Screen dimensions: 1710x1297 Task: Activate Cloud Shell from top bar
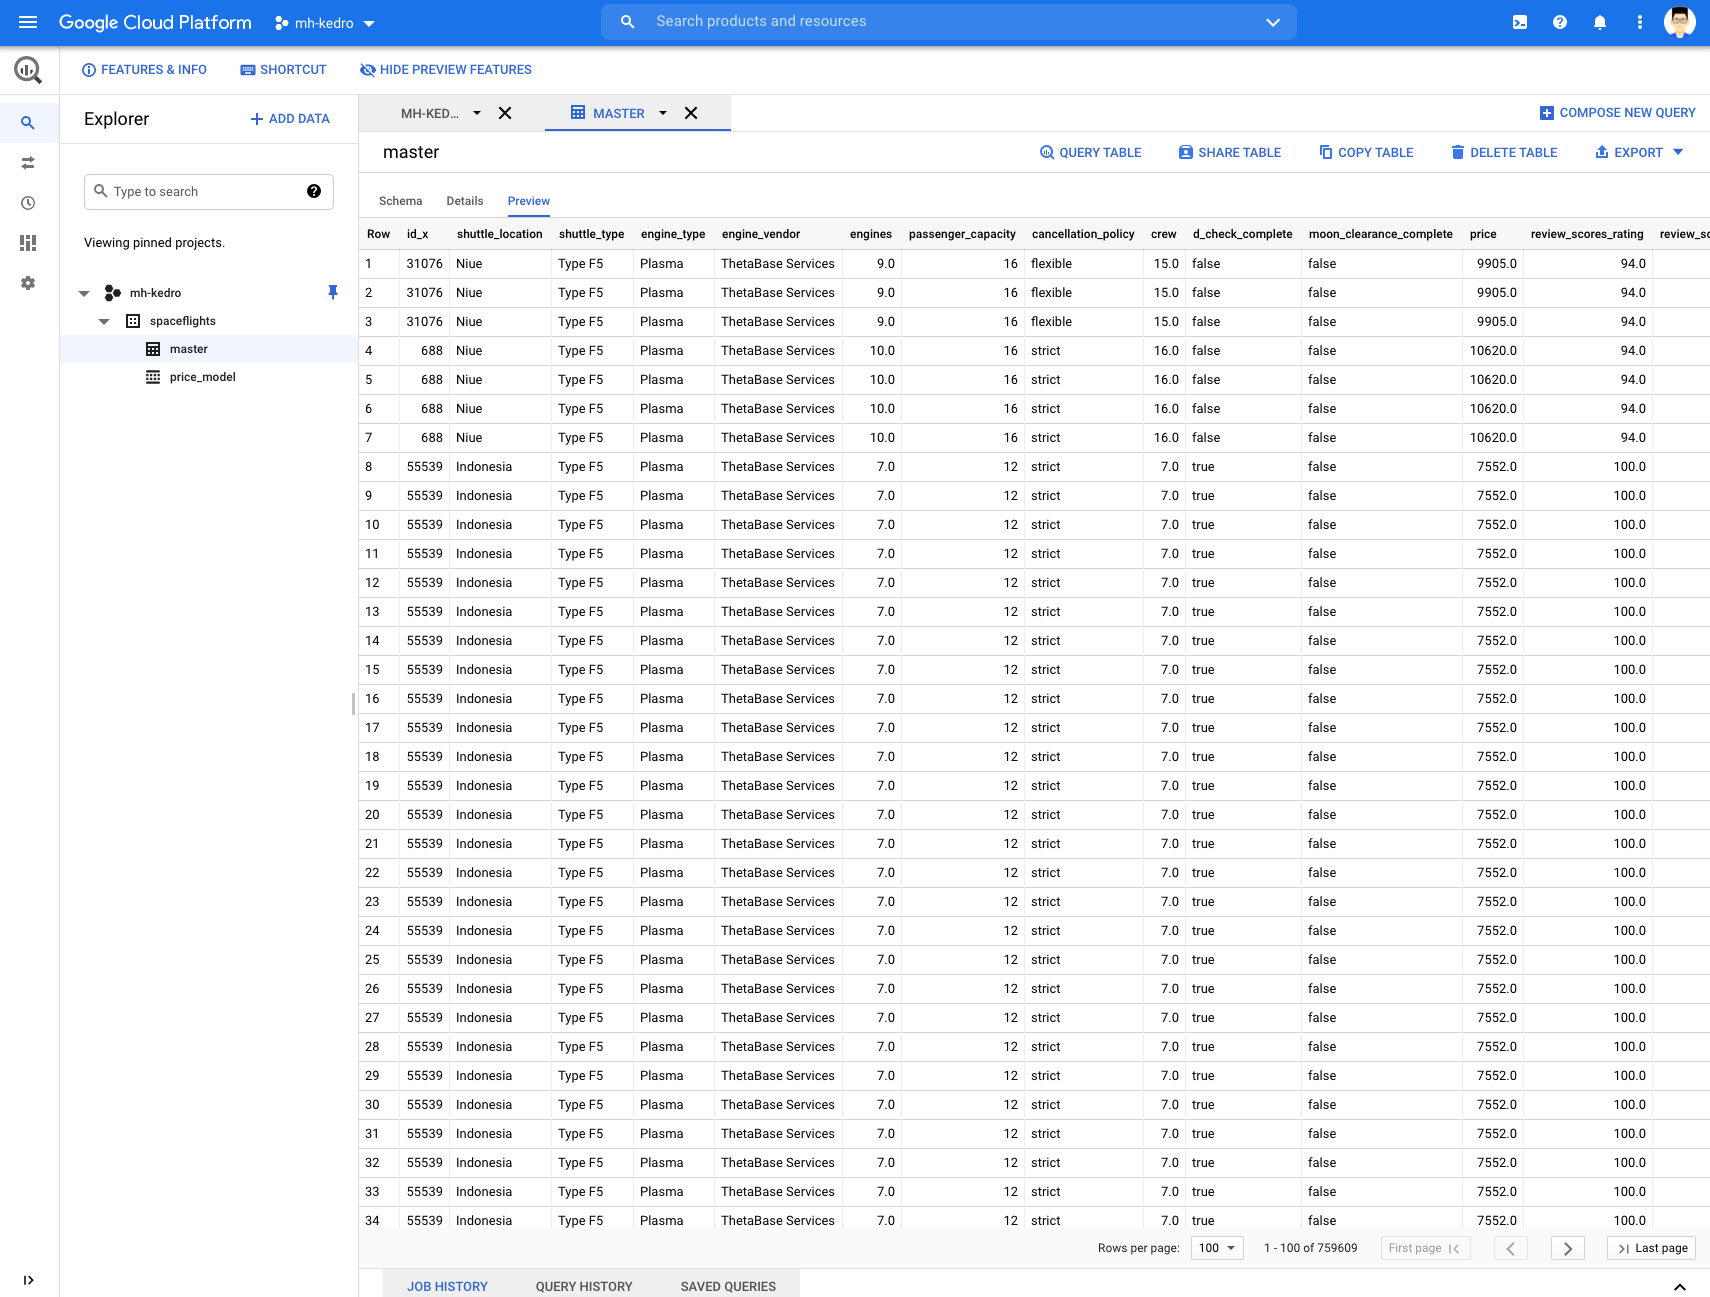[1519, 22]
